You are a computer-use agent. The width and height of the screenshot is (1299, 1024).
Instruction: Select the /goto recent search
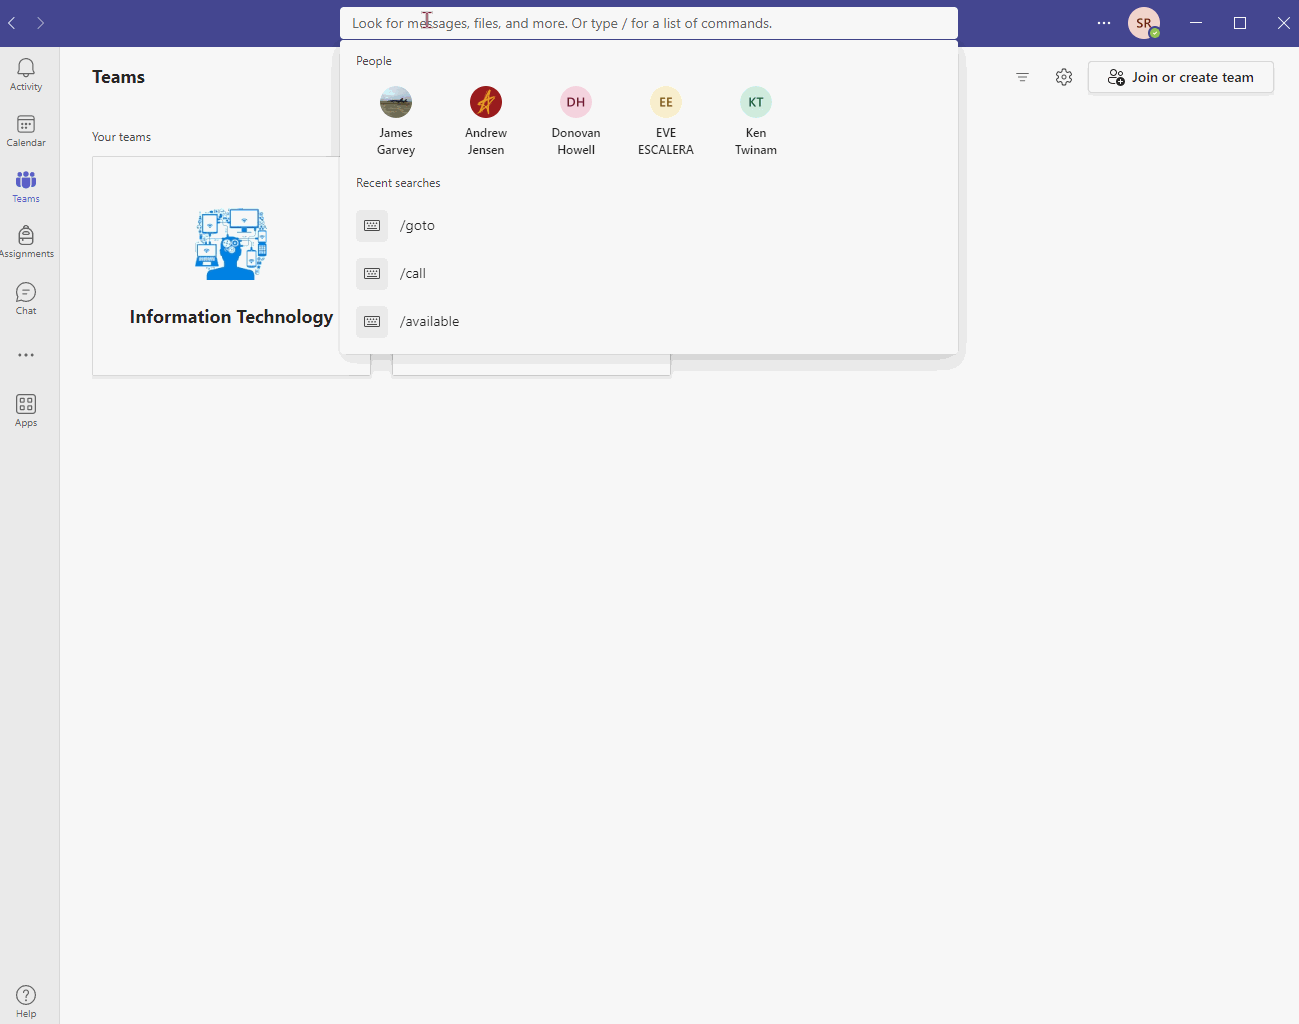click(649, 226)
